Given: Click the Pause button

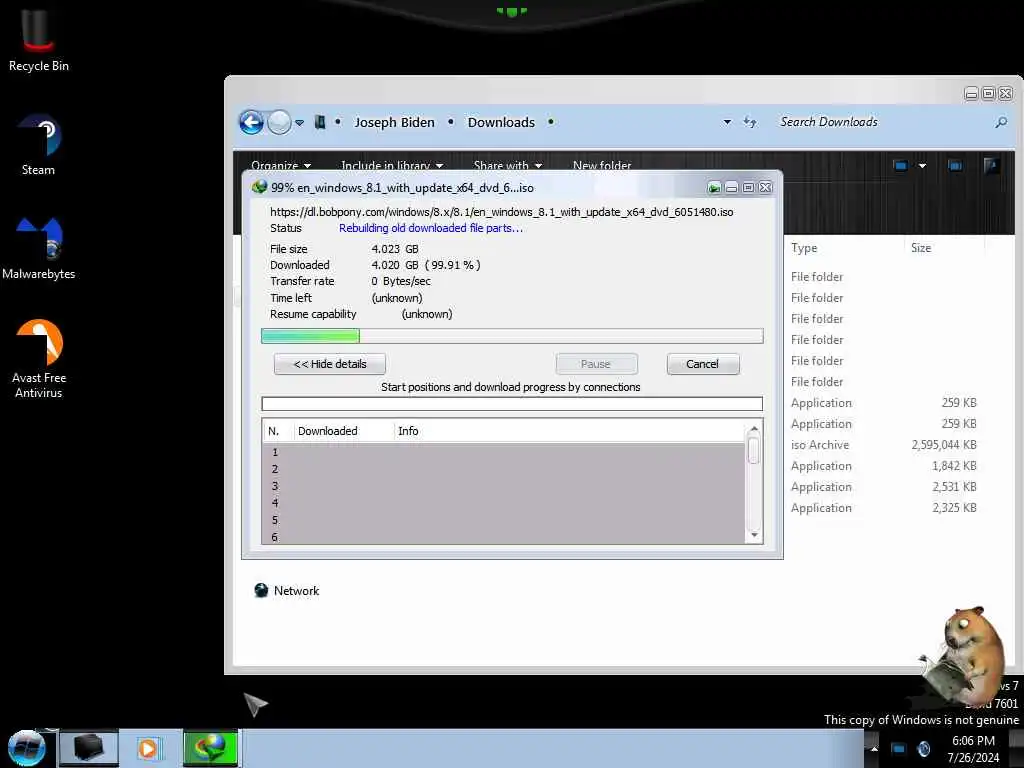Looking at the screenshot, I should (x=596, y=364).
